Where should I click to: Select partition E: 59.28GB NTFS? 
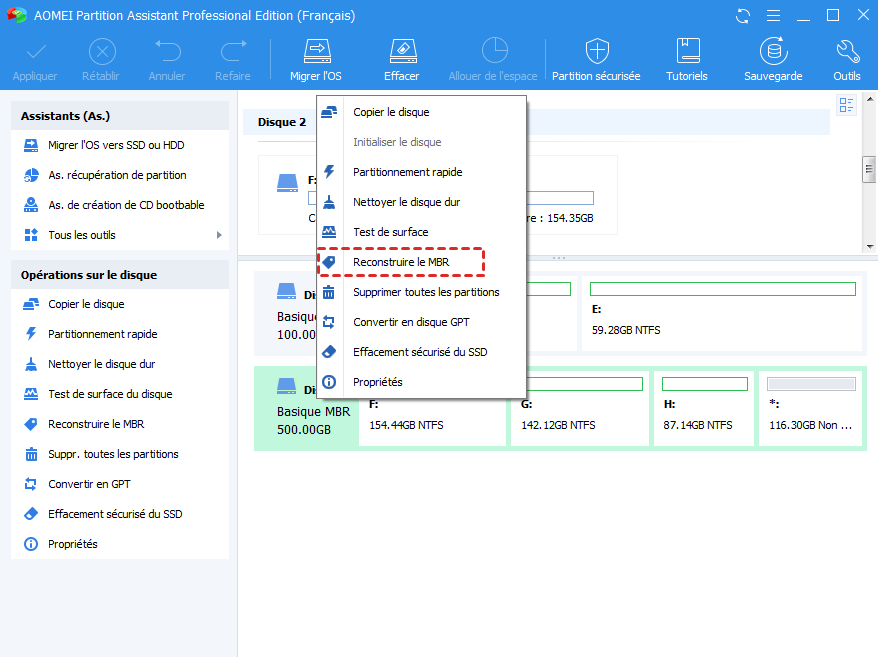coord(722,314)
